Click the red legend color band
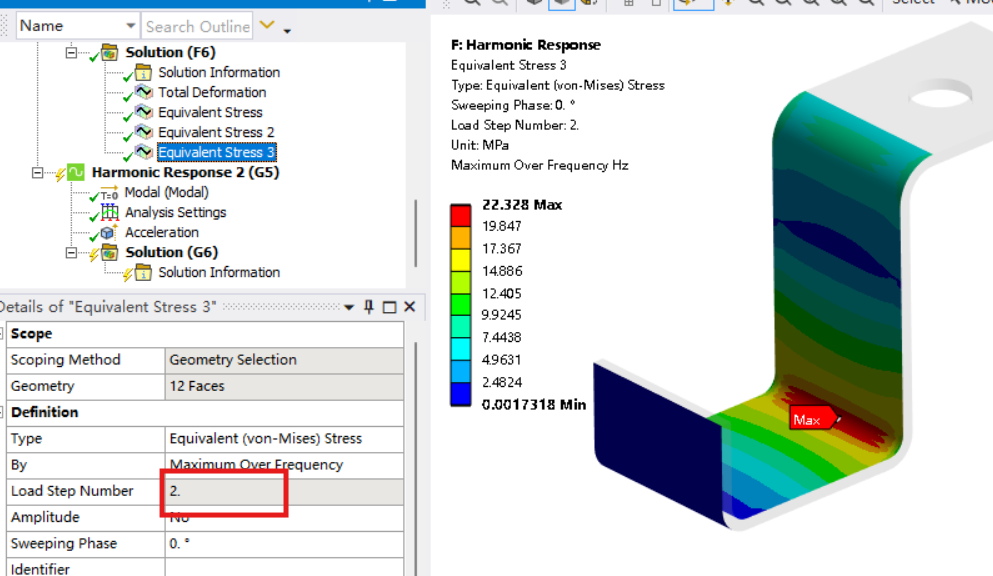This screenshot has height=576, width=993. tap(460, 215)
